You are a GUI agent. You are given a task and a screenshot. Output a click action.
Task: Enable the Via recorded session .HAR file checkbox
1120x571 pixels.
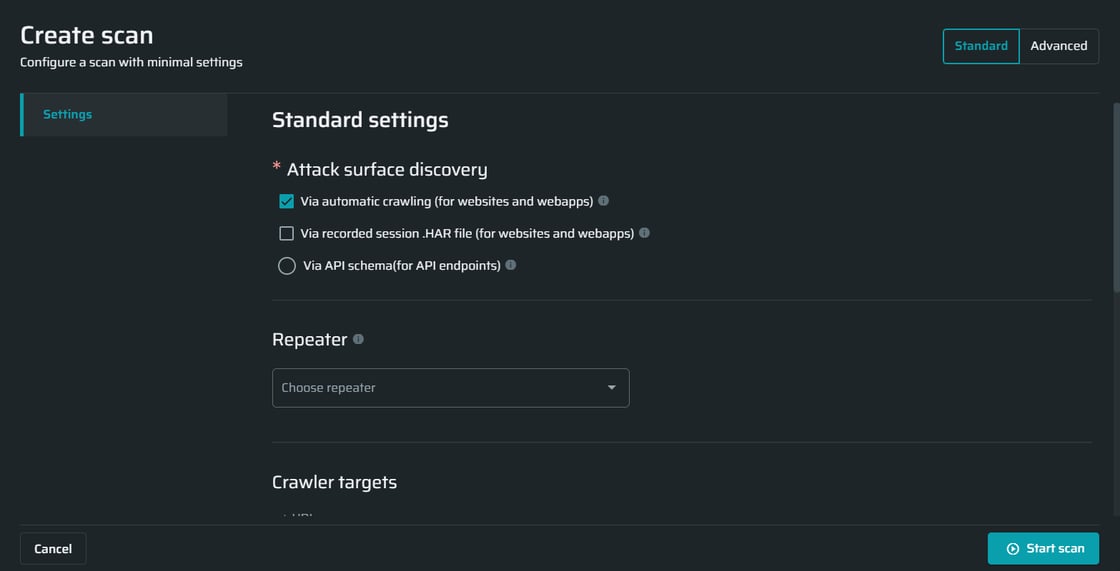pos(287,234)
